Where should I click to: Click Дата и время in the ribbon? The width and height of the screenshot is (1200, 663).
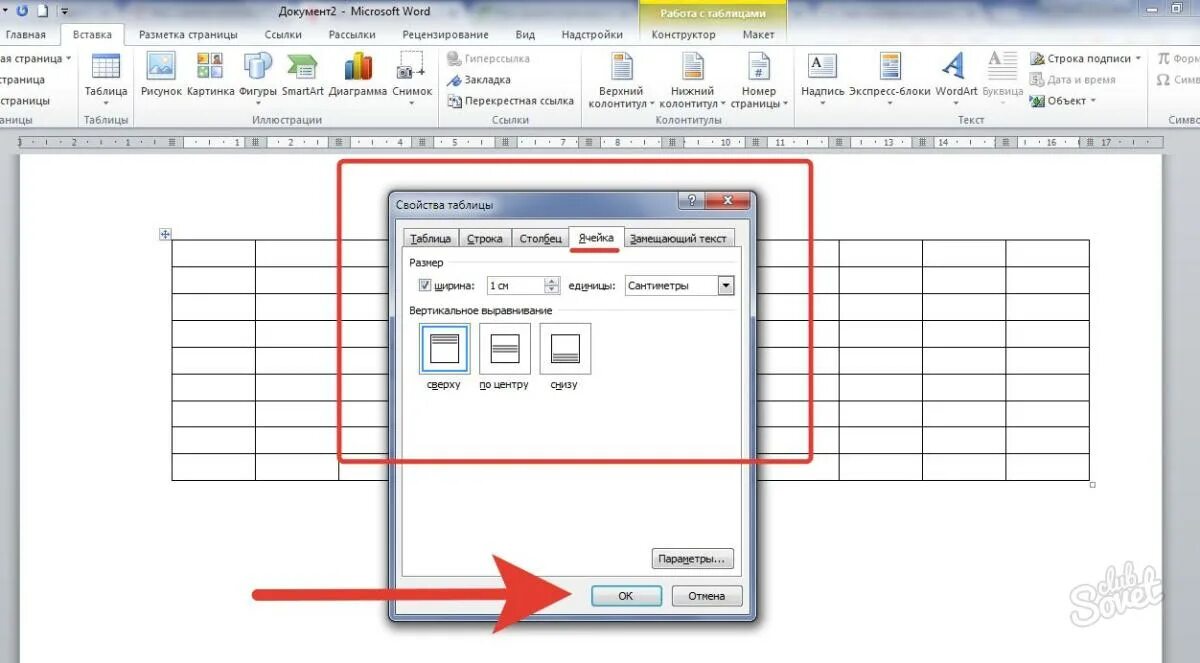1073,80
